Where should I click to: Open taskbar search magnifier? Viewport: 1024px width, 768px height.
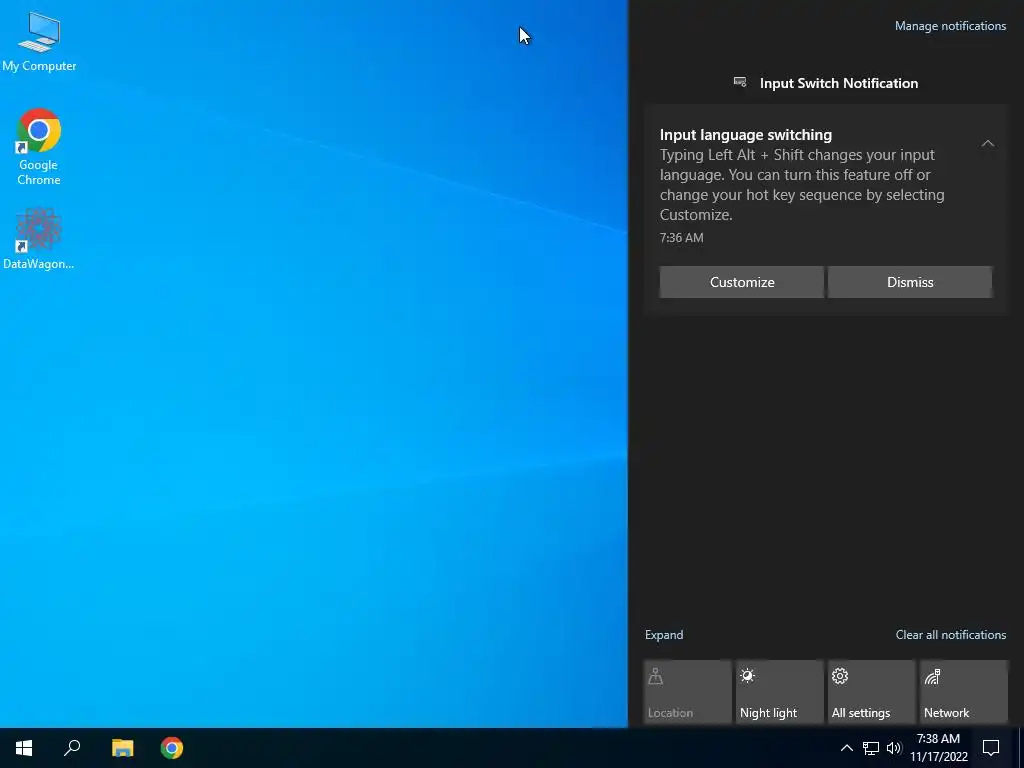coord(72,748)
